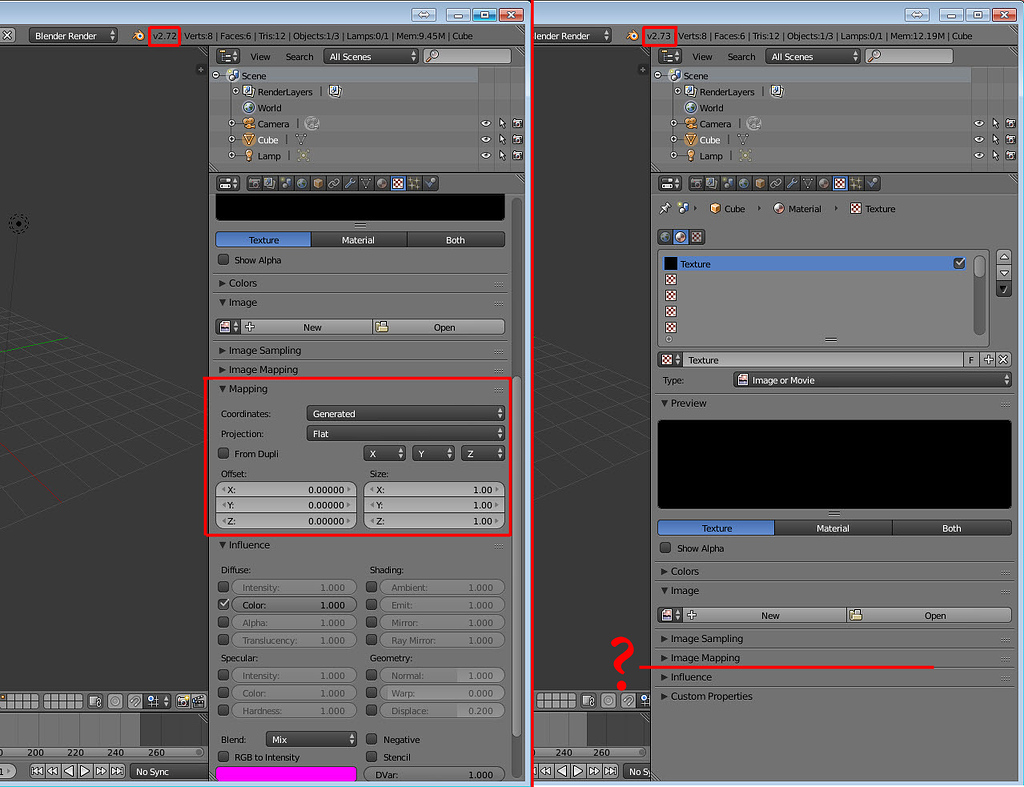Open Material tab in right window
The height and width of the screenshot is (787, 1024).
824,184
